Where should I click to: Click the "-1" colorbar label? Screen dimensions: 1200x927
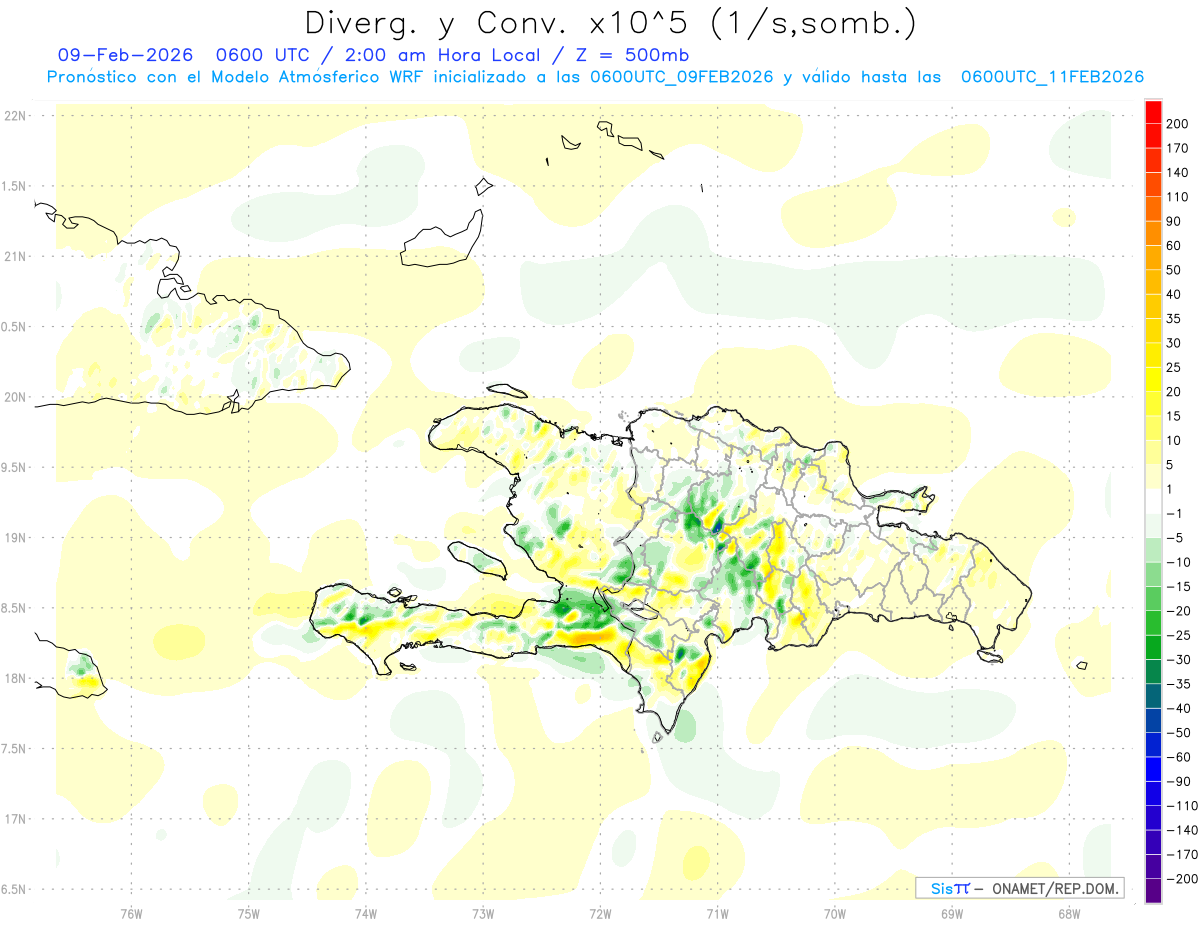(x=1174, y=513)
